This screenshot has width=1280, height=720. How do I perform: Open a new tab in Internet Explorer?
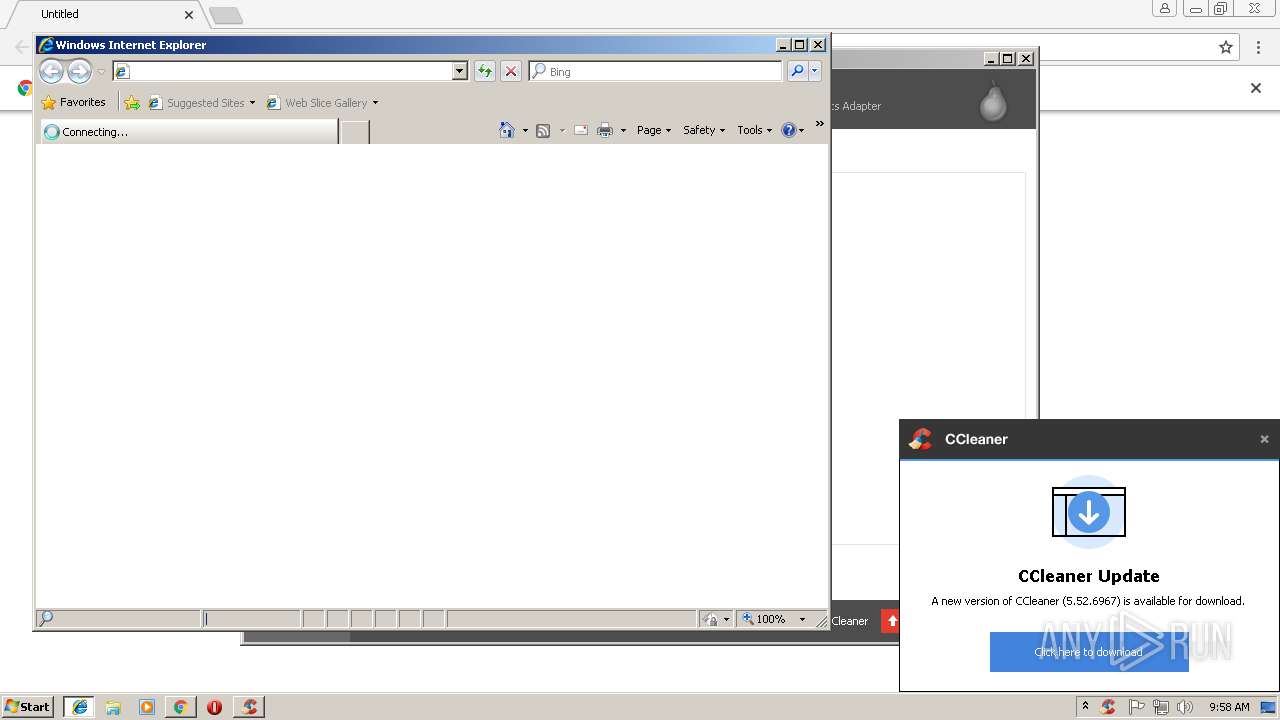click(355, 132)
